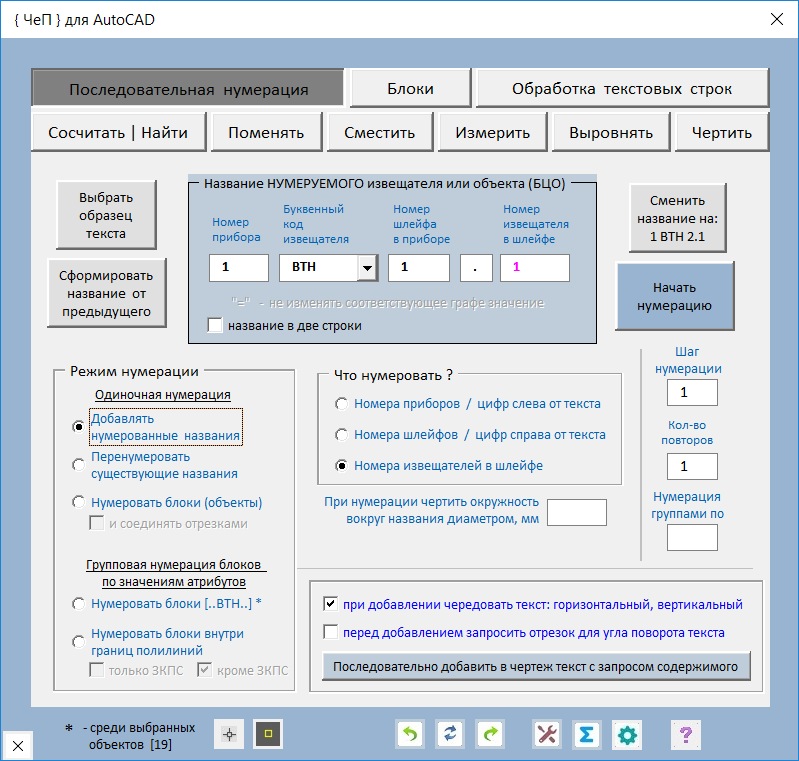Select 'Номера приборов' numbering radio option

[x=342, y=404]
